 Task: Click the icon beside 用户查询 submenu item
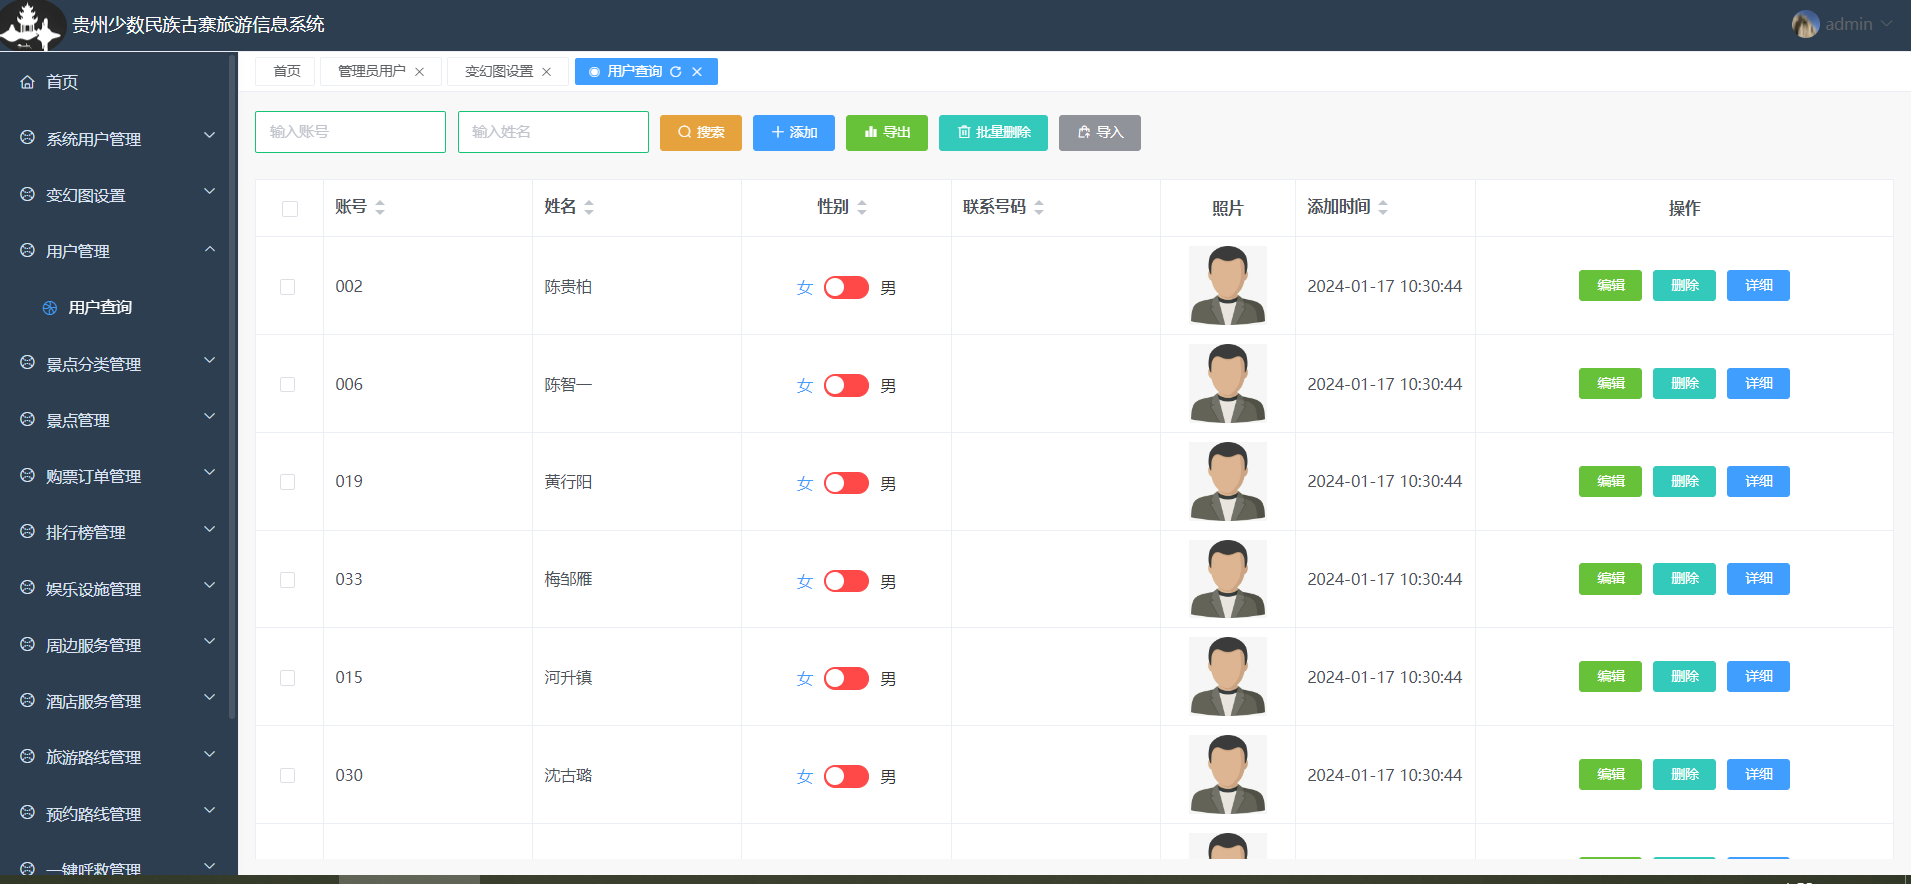[x=50, y=308]
